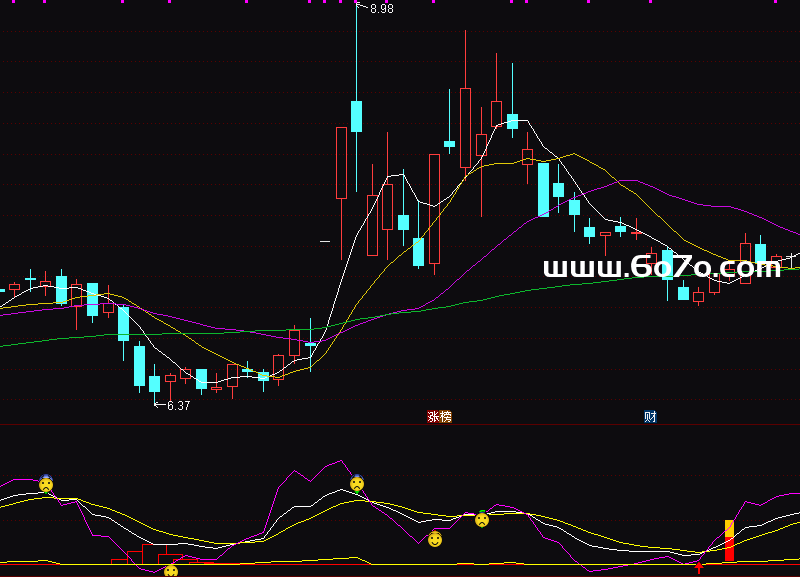Select the last candle at chart's right edge

pos(792,260)
